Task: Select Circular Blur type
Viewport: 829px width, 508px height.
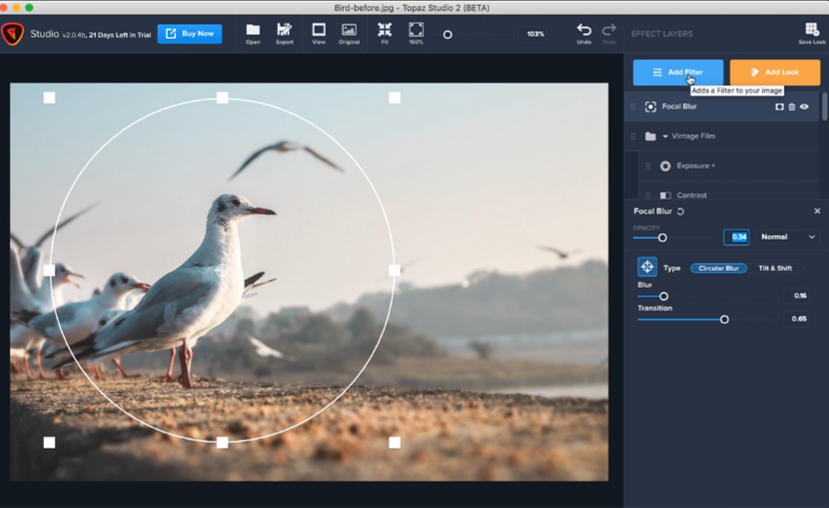Action: point(718,268)
